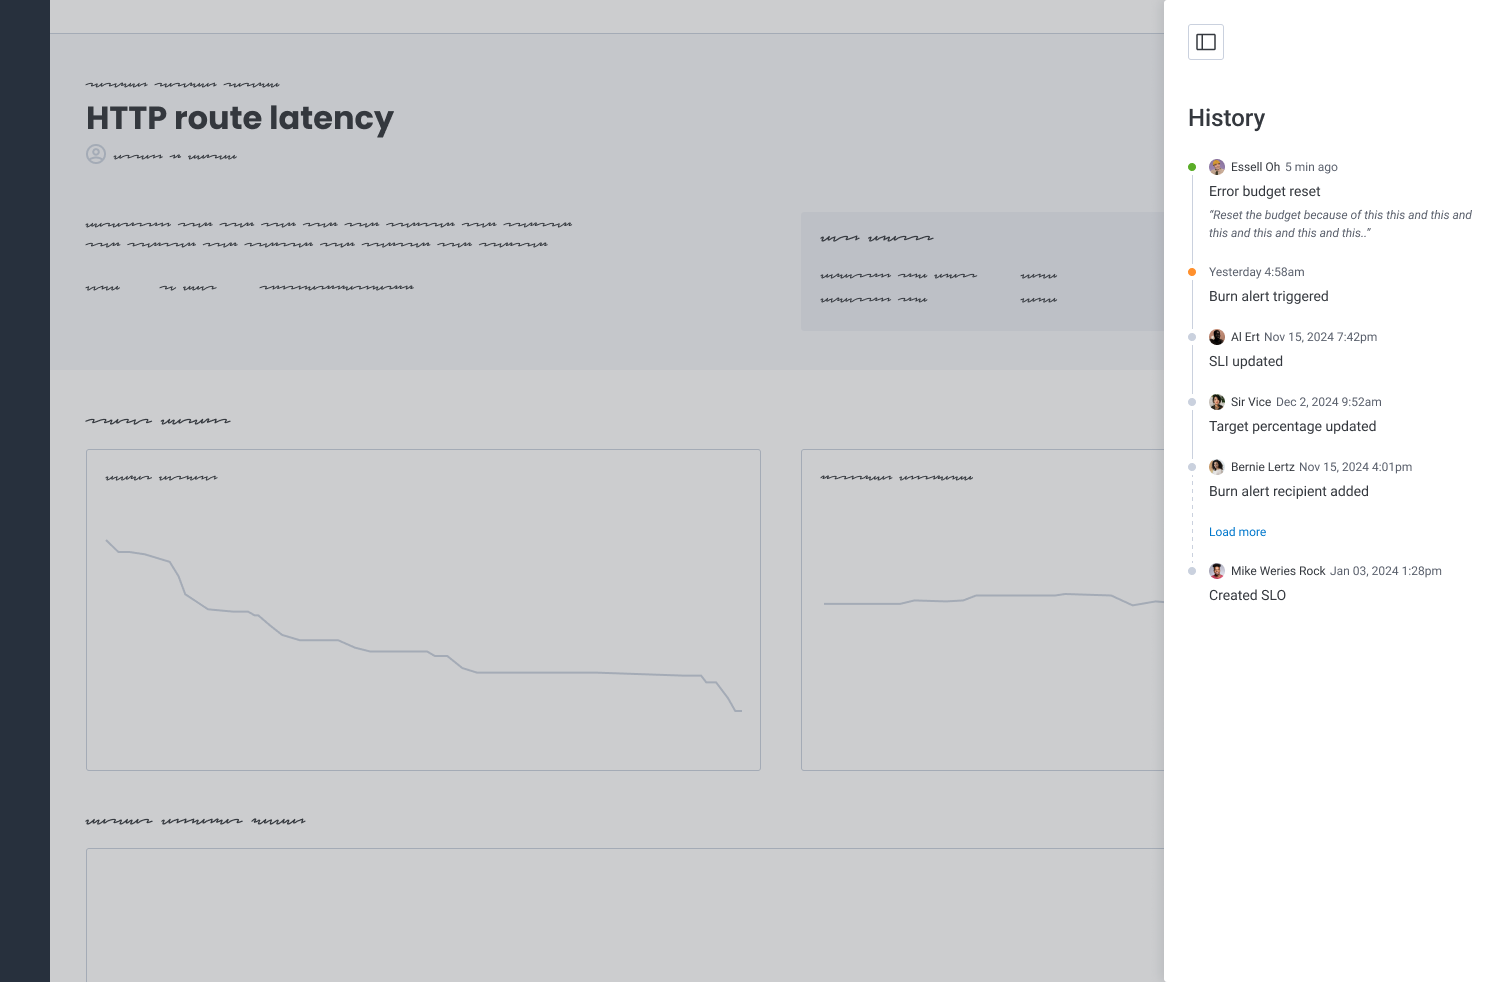The width and height of the screenshot is (1512, 982).
Task: Click the green dot beside Error budget reset
Action: point(1191,167)
